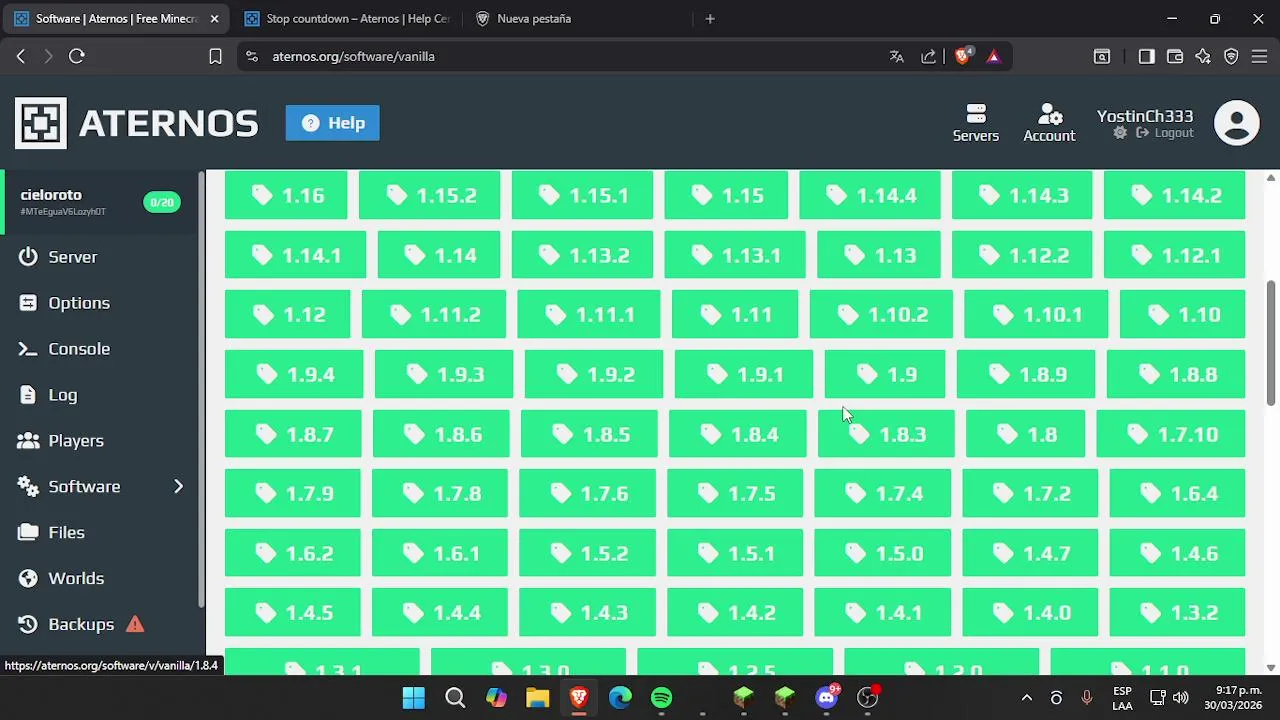This screenshot has width=1280, height=720.
Task: Open the Servers list icon
Action: (976, 114)
